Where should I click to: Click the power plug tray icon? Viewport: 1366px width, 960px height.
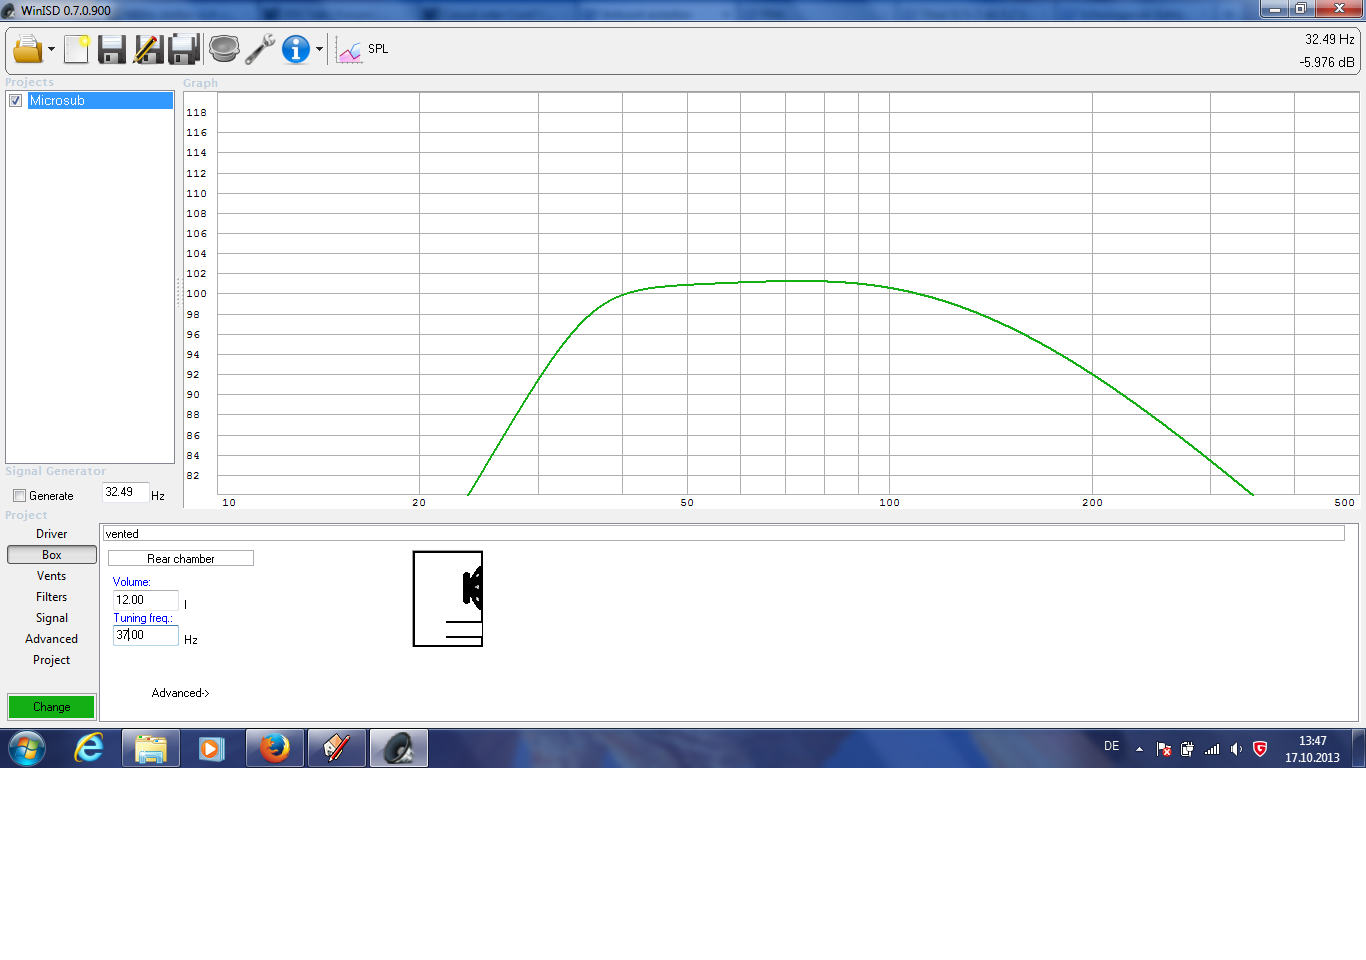[1187, 749]
